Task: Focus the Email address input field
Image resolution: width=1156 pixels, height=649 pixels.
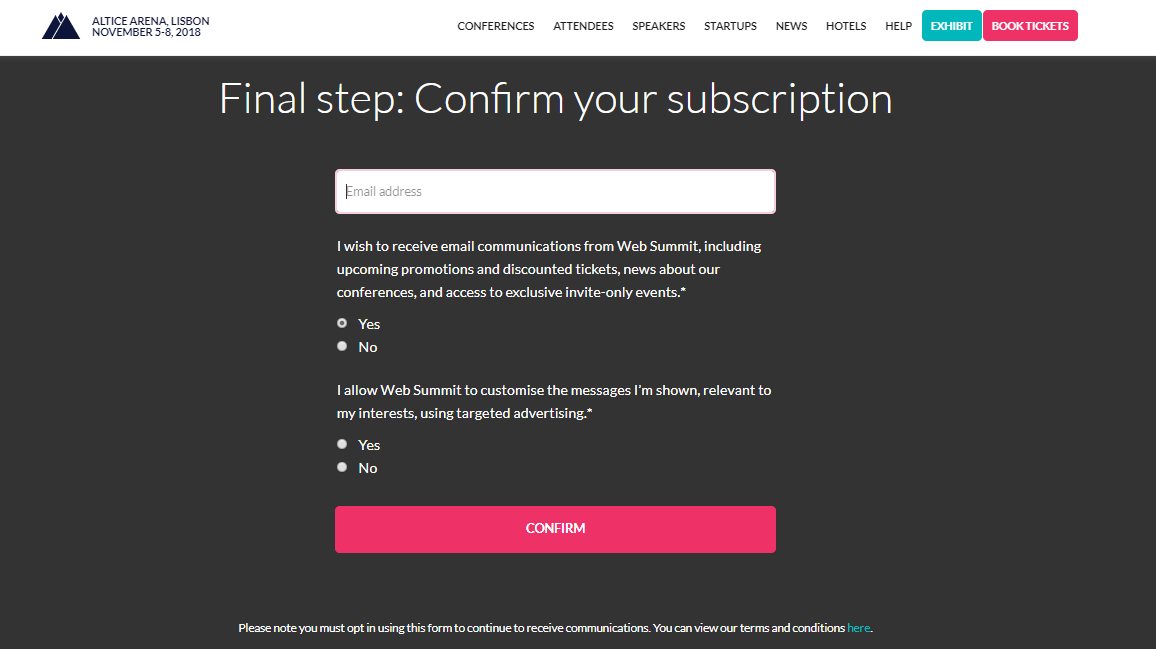Action: pos(555,191)
